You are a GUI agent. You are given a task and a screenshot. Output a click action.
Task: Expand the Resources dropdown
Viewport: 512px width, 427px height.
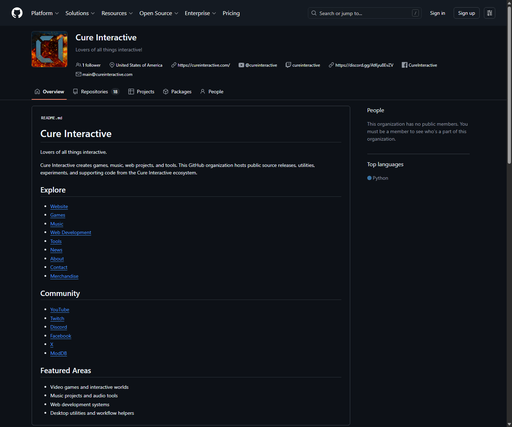tap(117, 13)
